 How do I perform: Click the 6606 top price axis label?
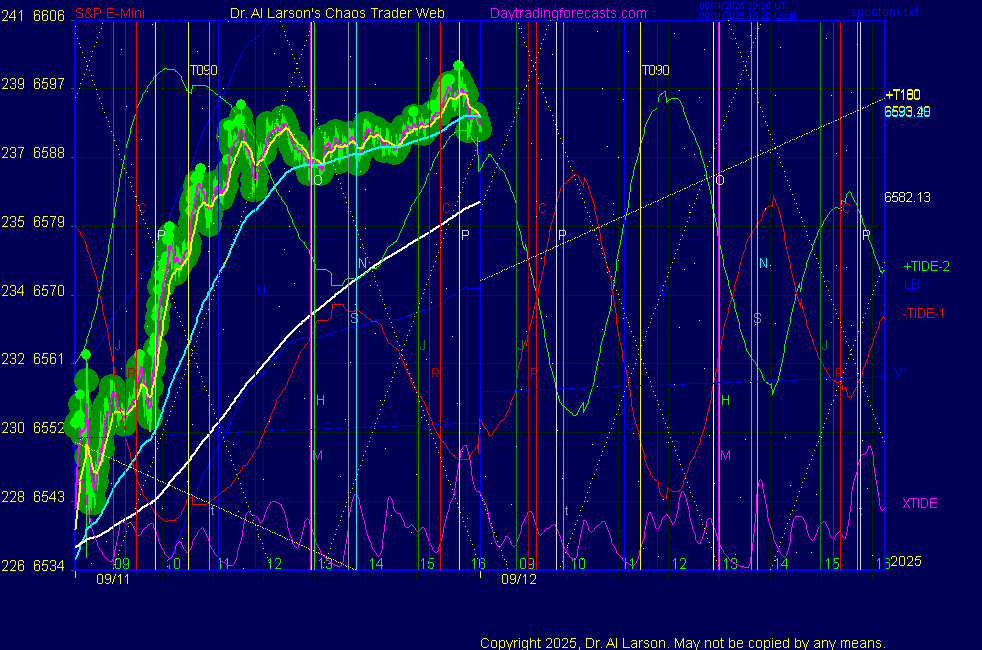(48, 15)
